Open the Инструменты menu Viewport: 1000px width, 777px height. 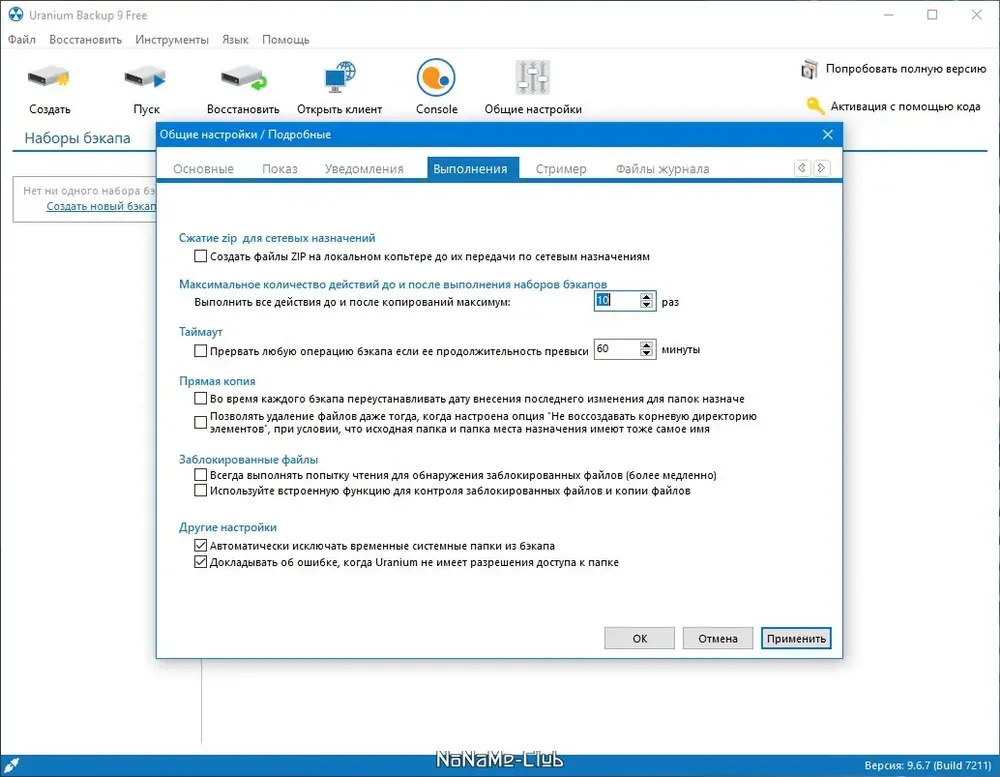click(x=172, y=40)
